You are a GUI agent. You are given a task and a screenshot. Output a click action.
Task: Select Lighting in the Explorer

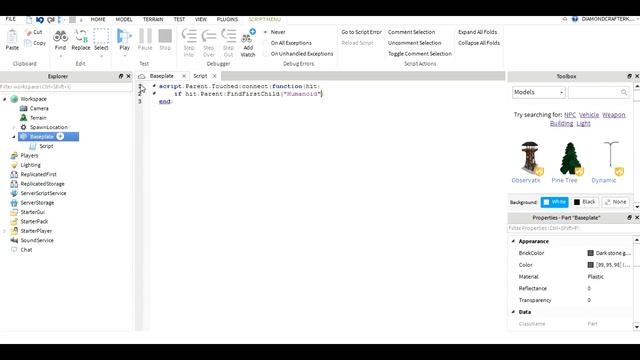(31, 165)
